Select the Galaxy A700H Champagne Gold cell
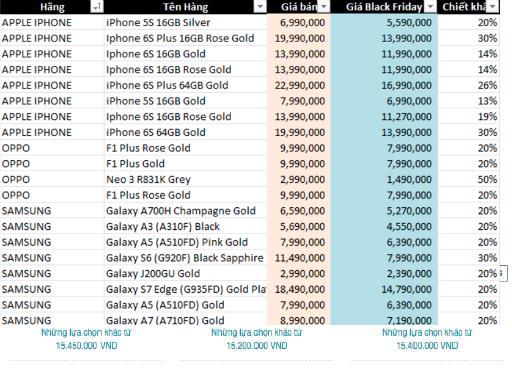This screenshot has height=384, width=512. 186,211
